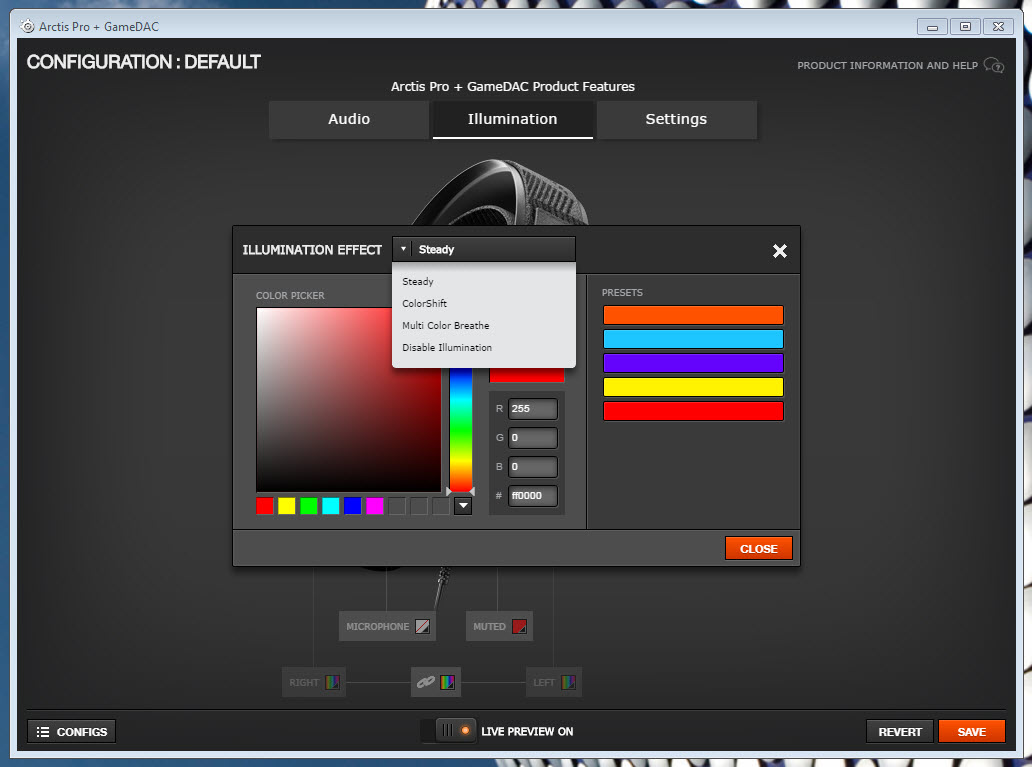Pick the cyan quick swatch

coord(330,506)
